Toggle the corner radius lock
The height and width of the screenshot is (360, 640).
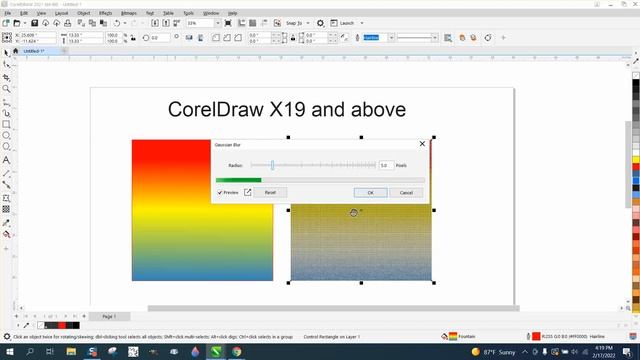coord(293,38)
